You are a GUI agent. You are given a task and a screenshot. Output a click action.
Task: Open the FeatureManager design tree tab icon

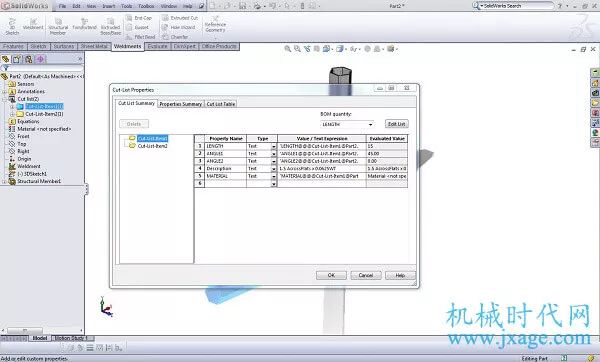[6, 59]
